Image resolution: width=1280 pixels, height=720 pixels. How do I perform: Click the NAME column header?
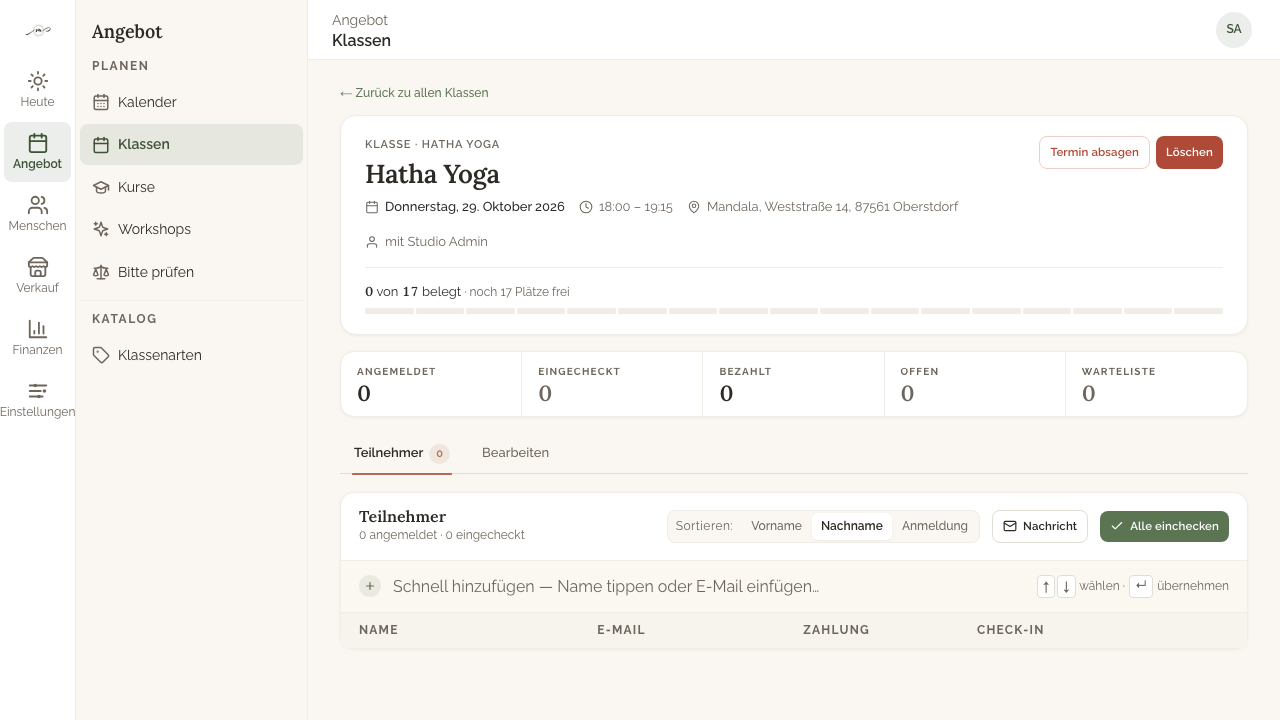379,630
